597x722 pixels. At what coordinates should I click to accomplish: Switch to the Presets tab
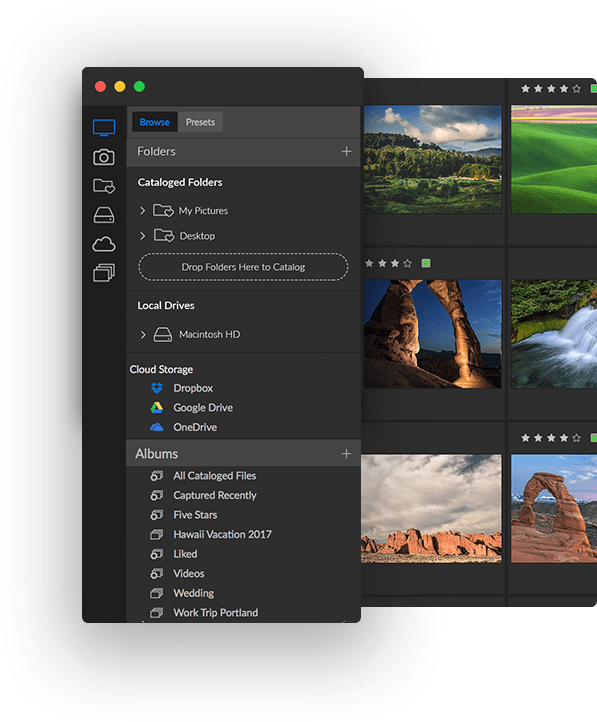pyautogui.click(x=200, y=122)
